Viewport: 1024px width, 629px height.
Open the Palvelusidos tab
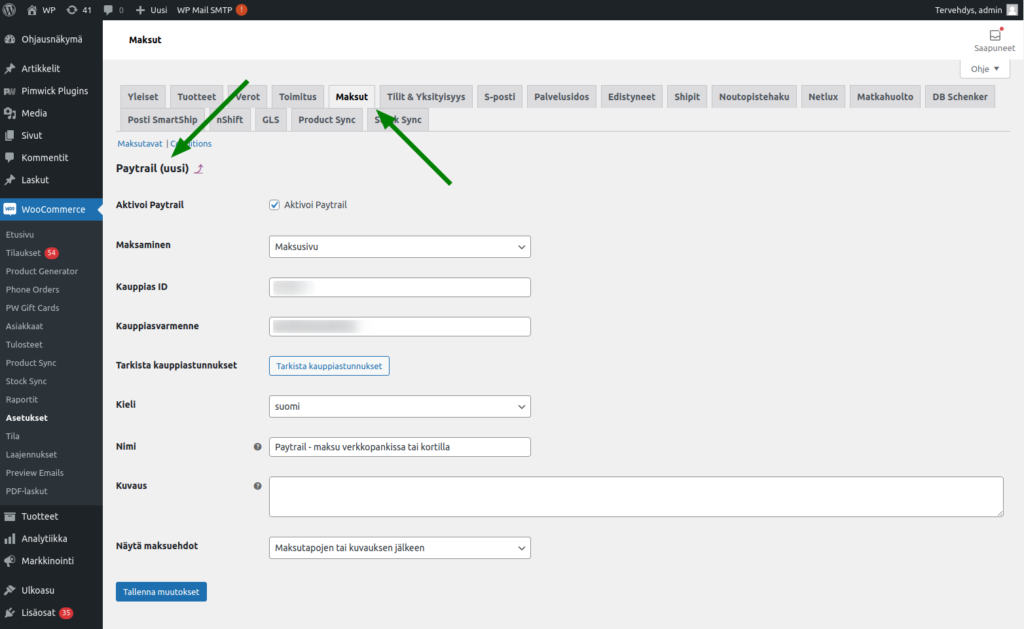[562, 97]
